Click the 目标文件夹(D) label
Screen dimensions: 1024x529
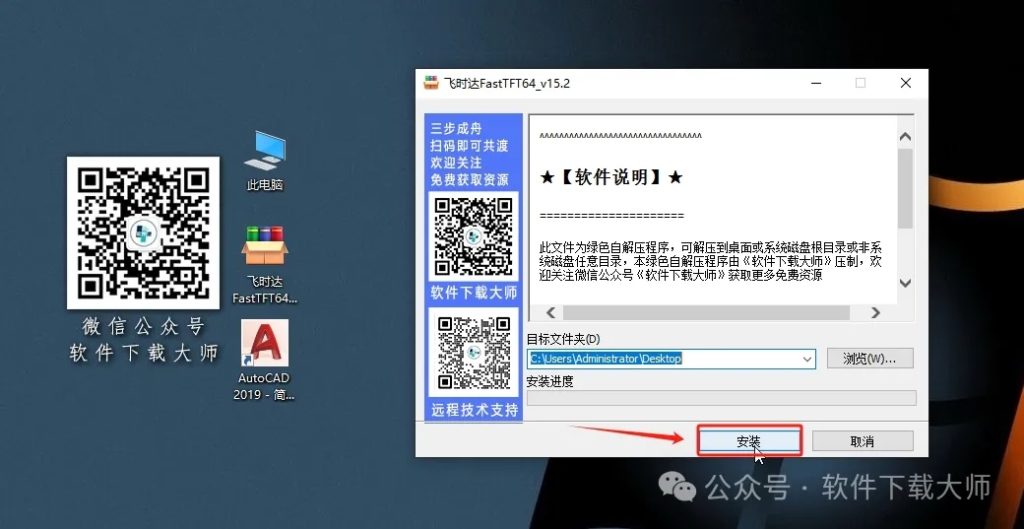tap(563, 339)
